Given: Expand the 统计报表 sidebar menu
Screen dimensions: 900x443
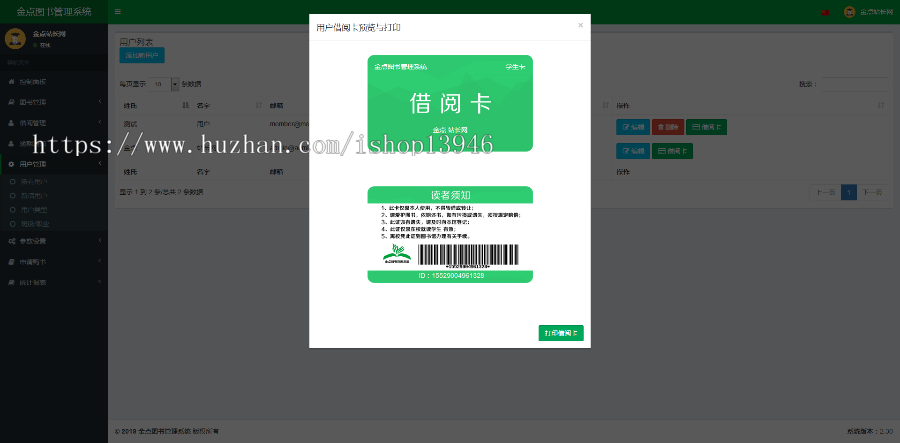Looking at the screenshot, I should [54, 282].
